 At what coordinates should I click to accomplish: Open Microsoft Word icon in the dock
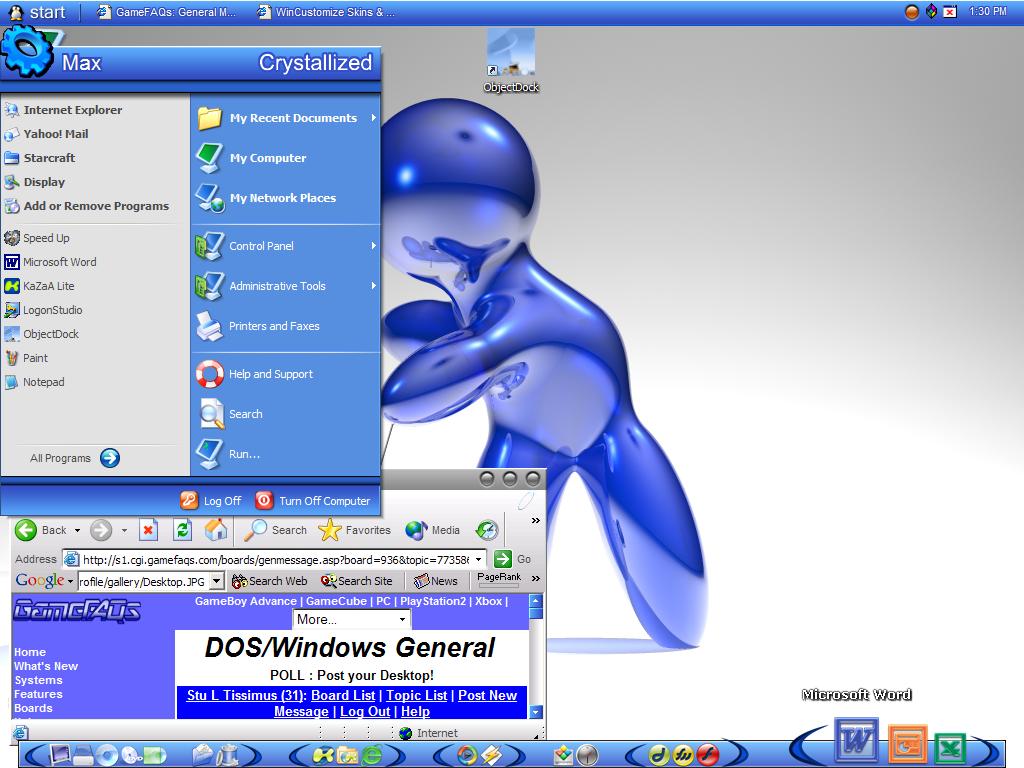pos(856,741)
